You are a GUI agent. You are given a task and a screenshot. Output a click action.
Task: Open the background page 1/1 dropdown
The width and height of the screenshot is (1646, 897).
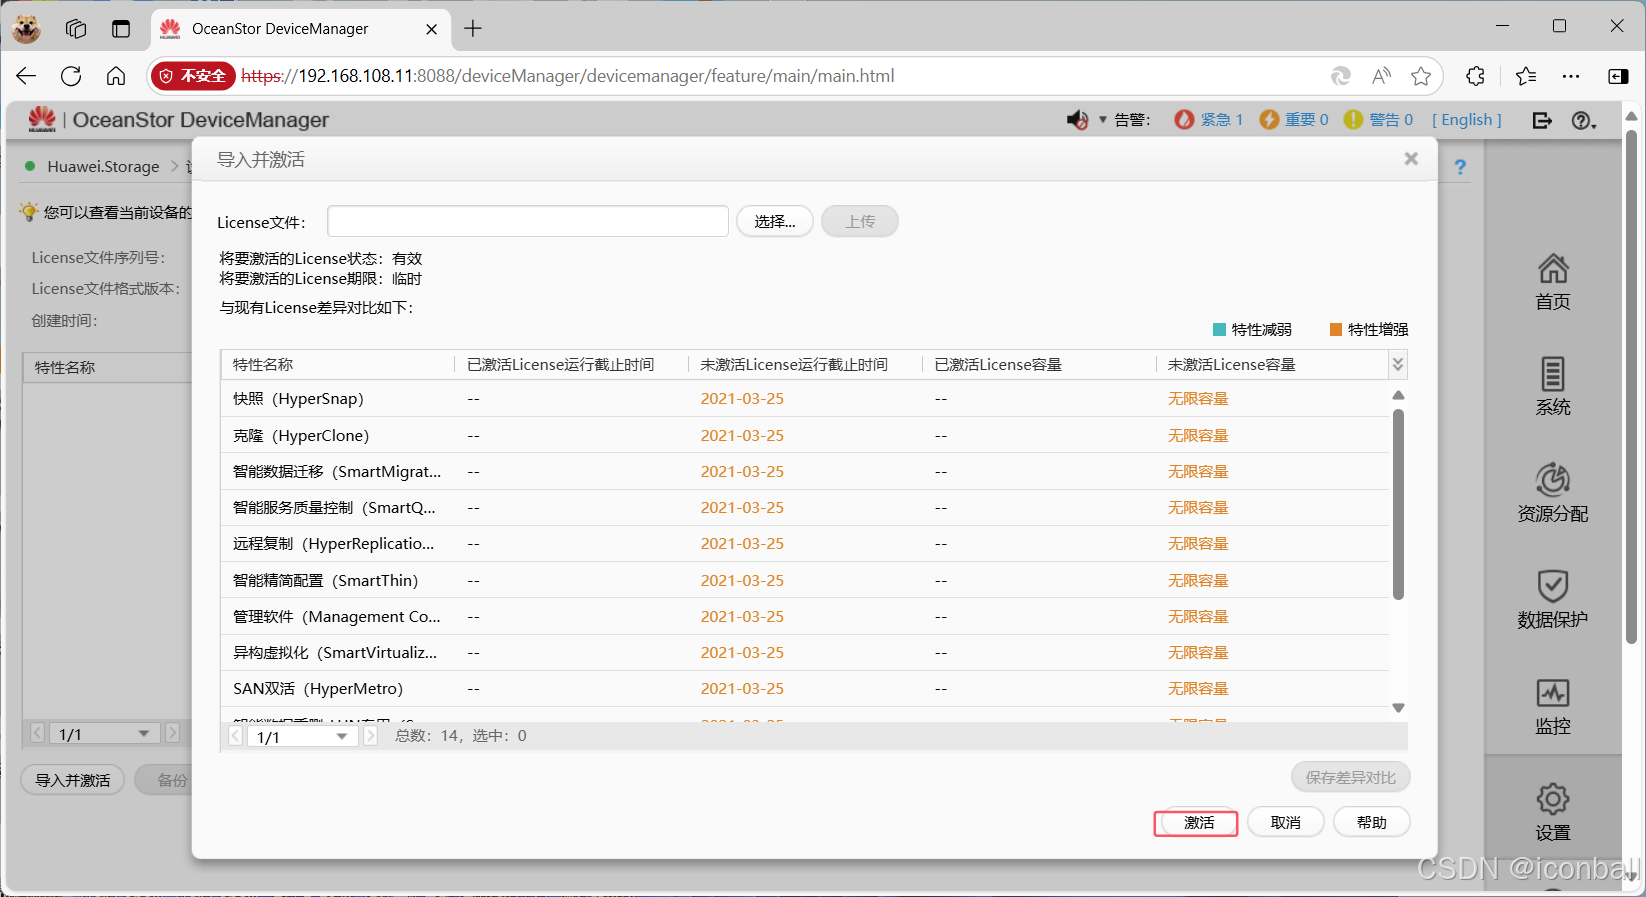pyautogui.click(x=103, y=733)
